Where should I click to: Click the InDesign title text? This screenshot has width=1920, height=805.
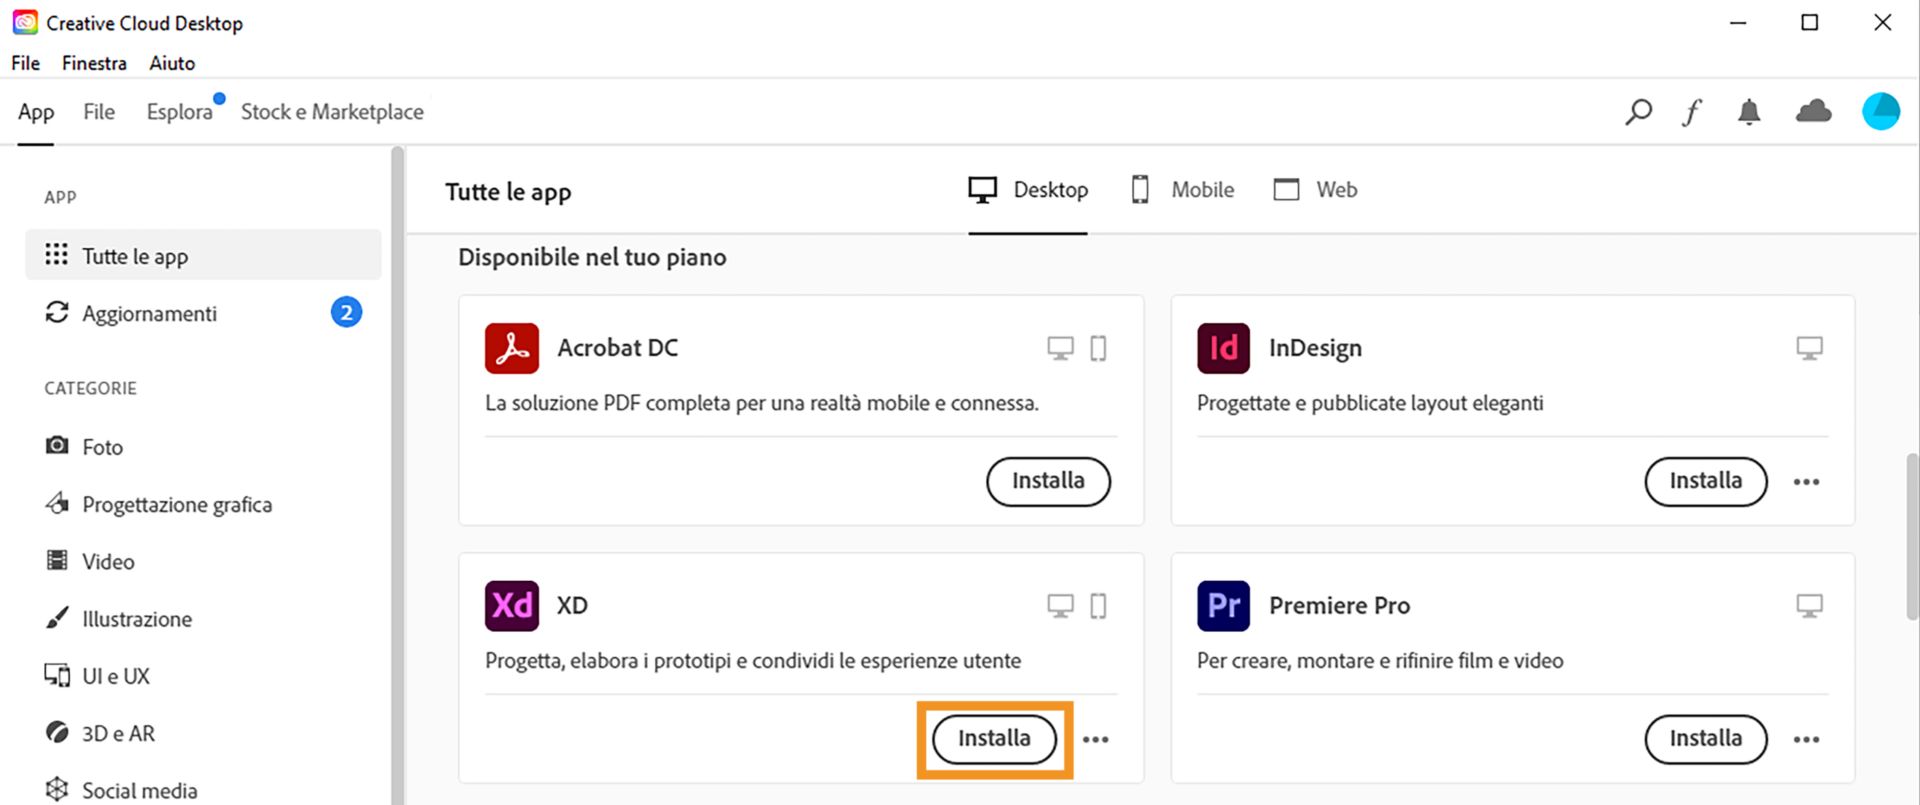pyautogui.click(x=1315, y=348)
